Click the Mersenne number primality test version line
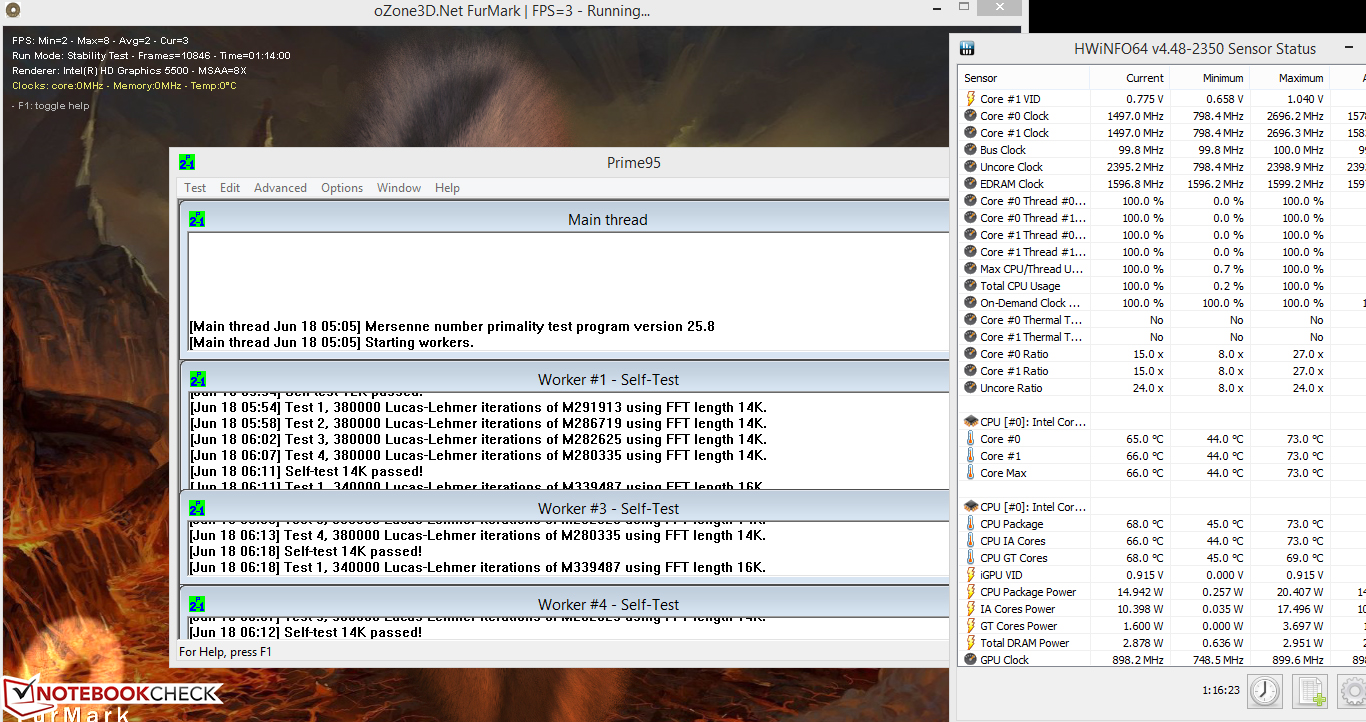Viewport: 1366px width, 722px height. pyautogui.click(x=452, y=326)
